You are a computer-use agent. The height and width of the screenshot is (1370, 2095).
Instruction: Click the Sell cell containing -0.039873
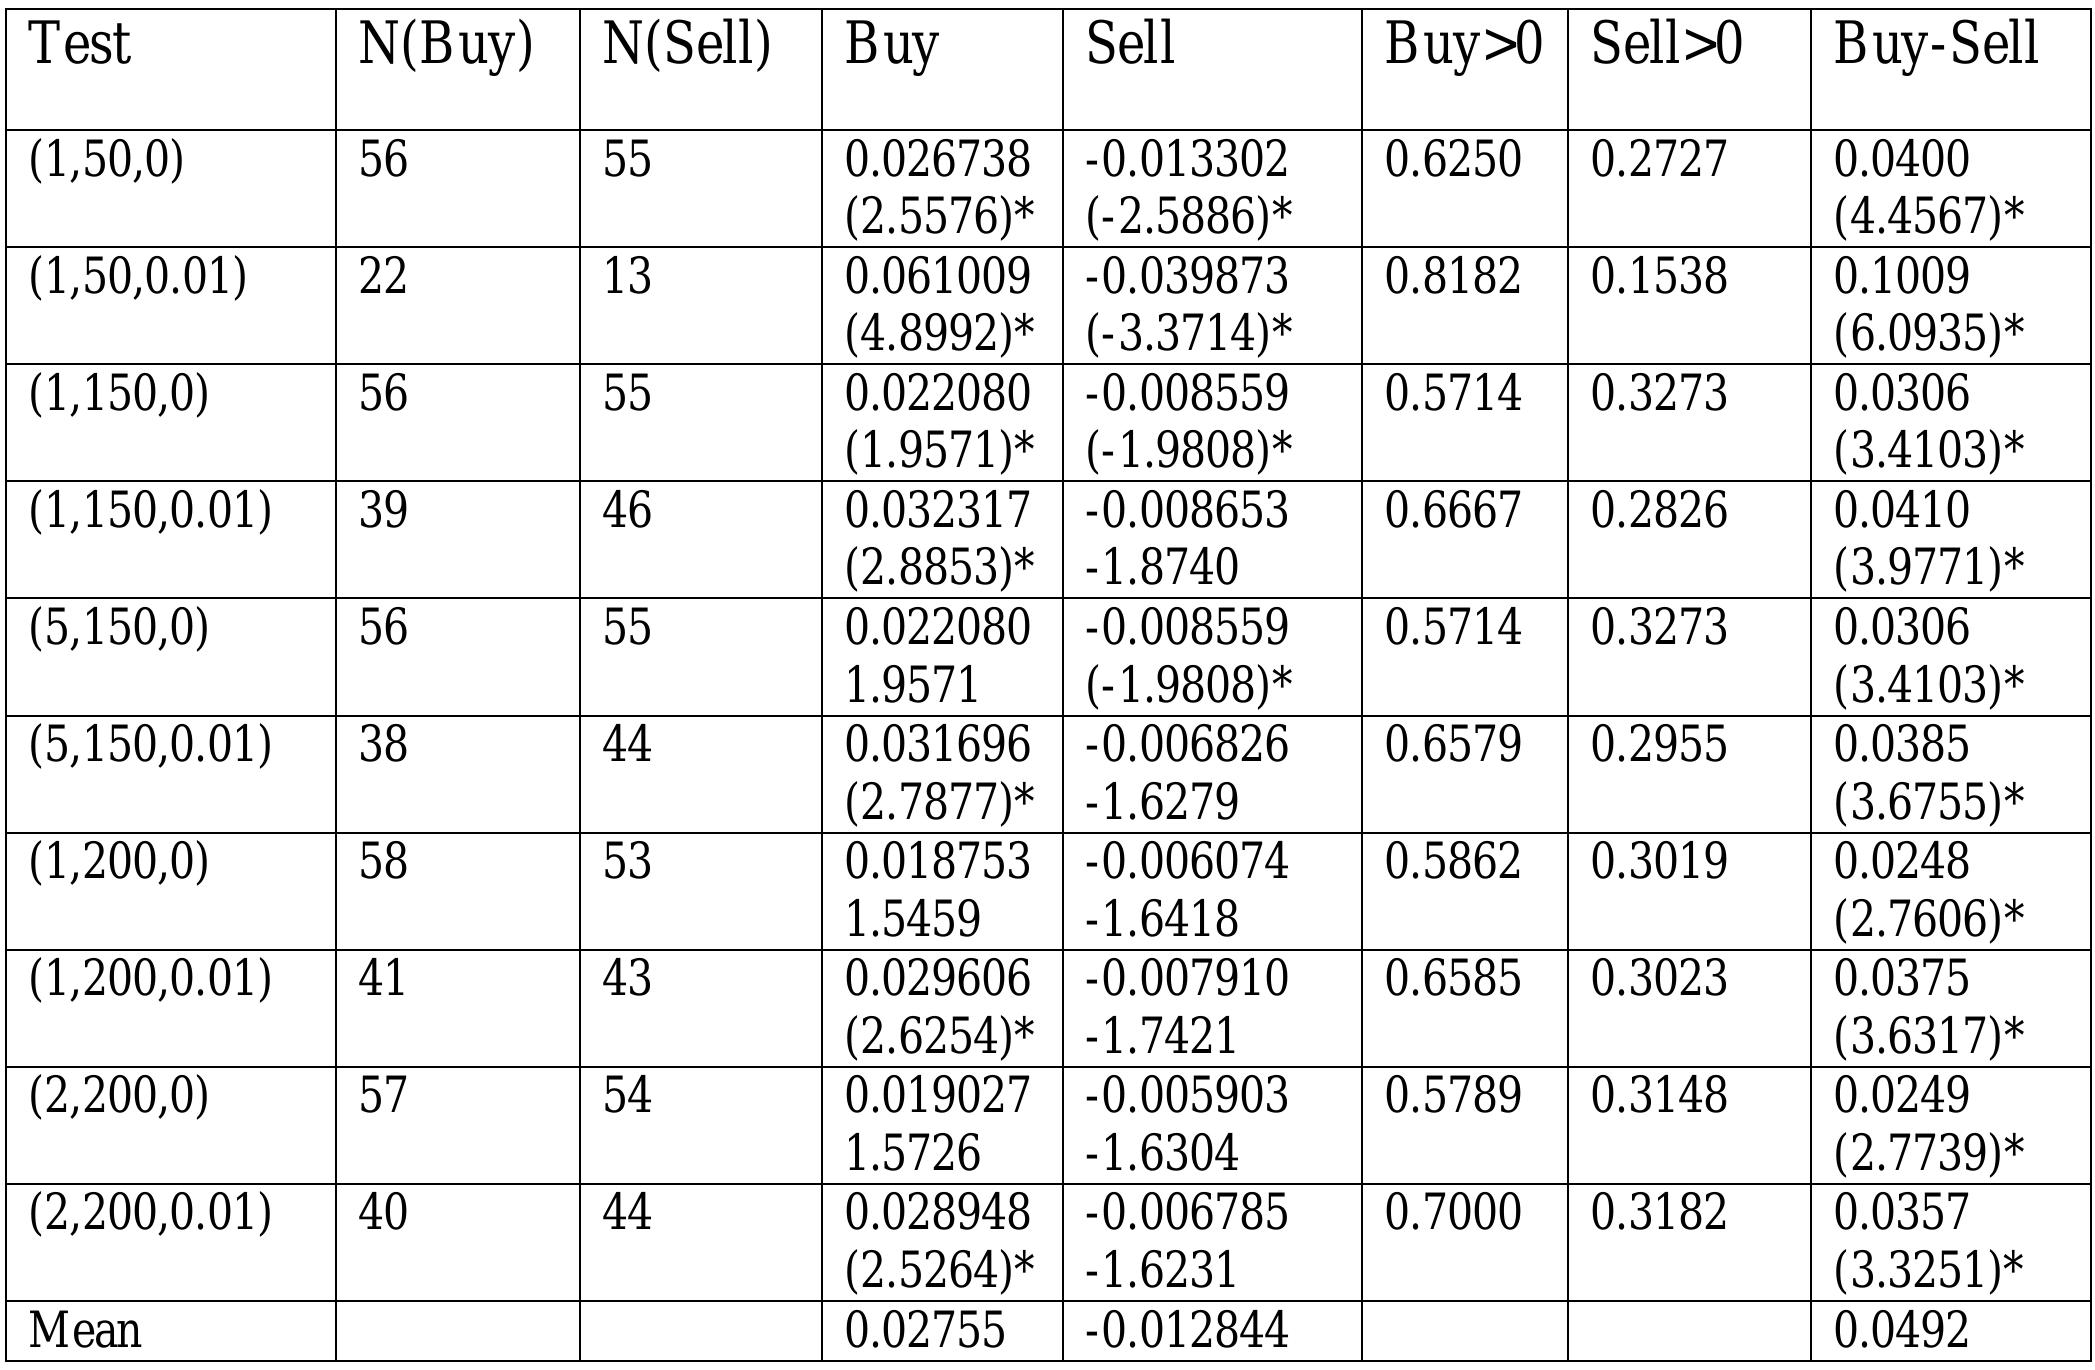click(x=1187, y=277)
